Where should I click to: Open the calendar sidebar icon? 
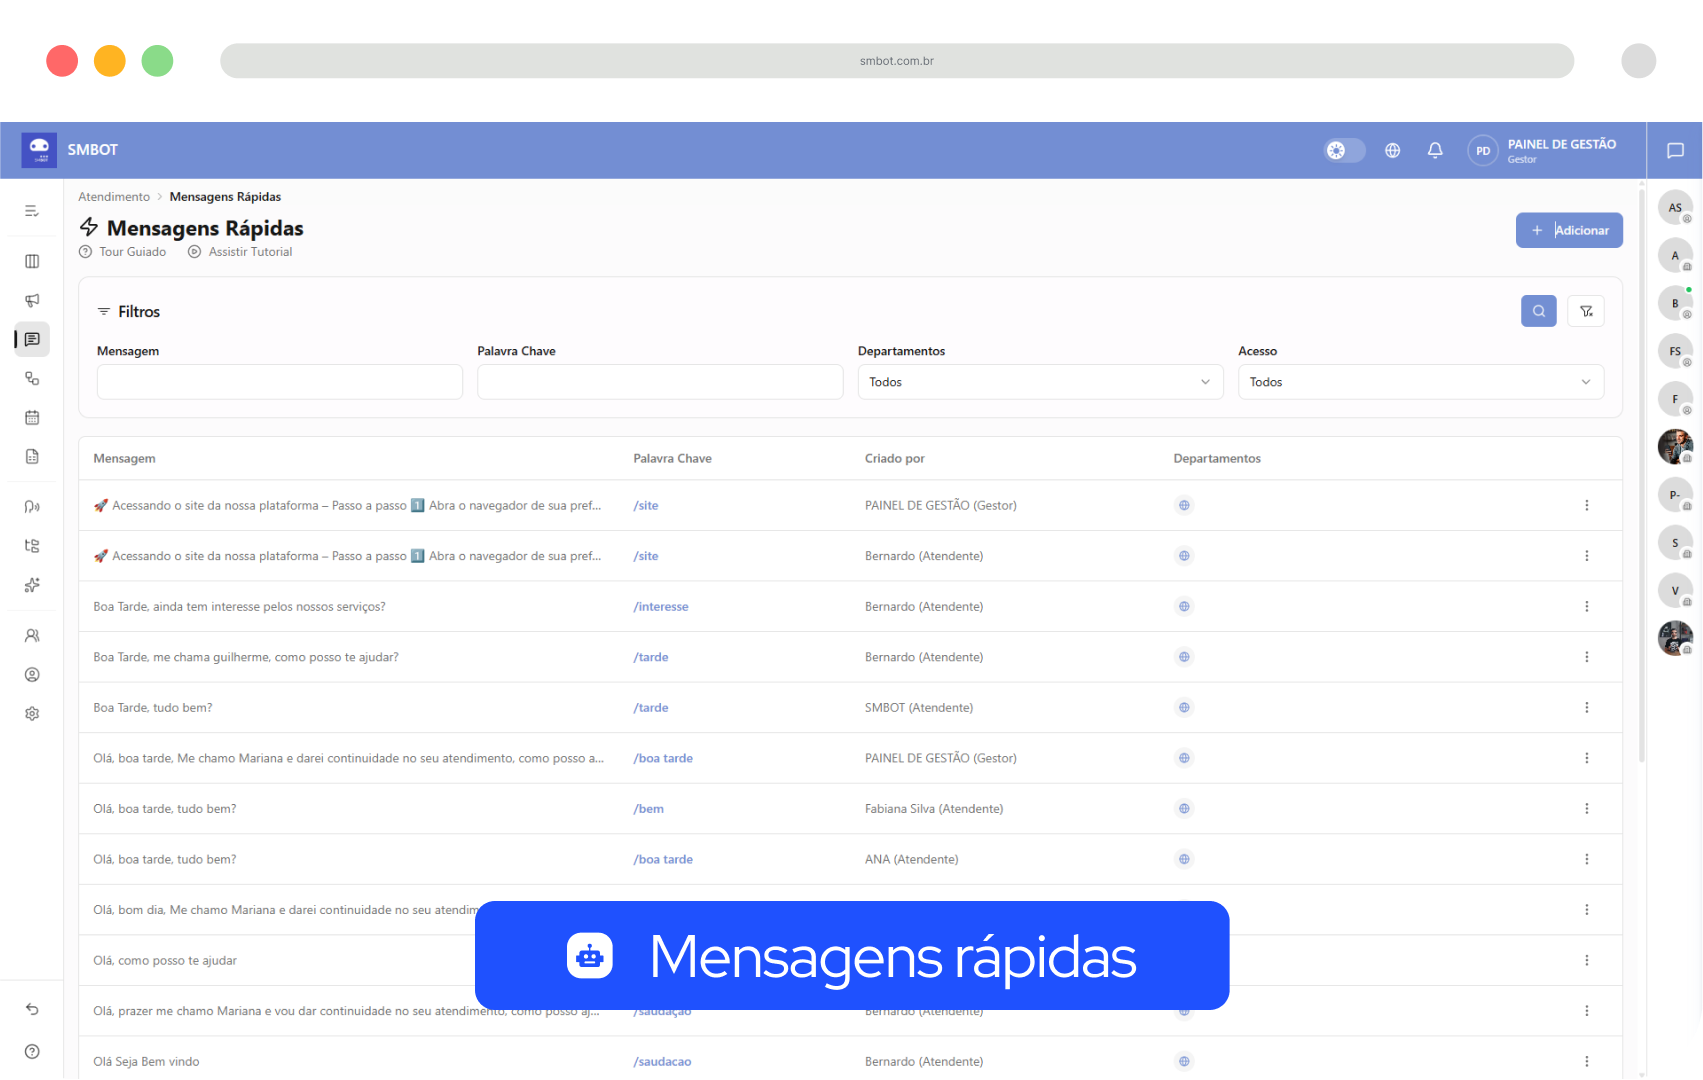(x=32, y=417)
